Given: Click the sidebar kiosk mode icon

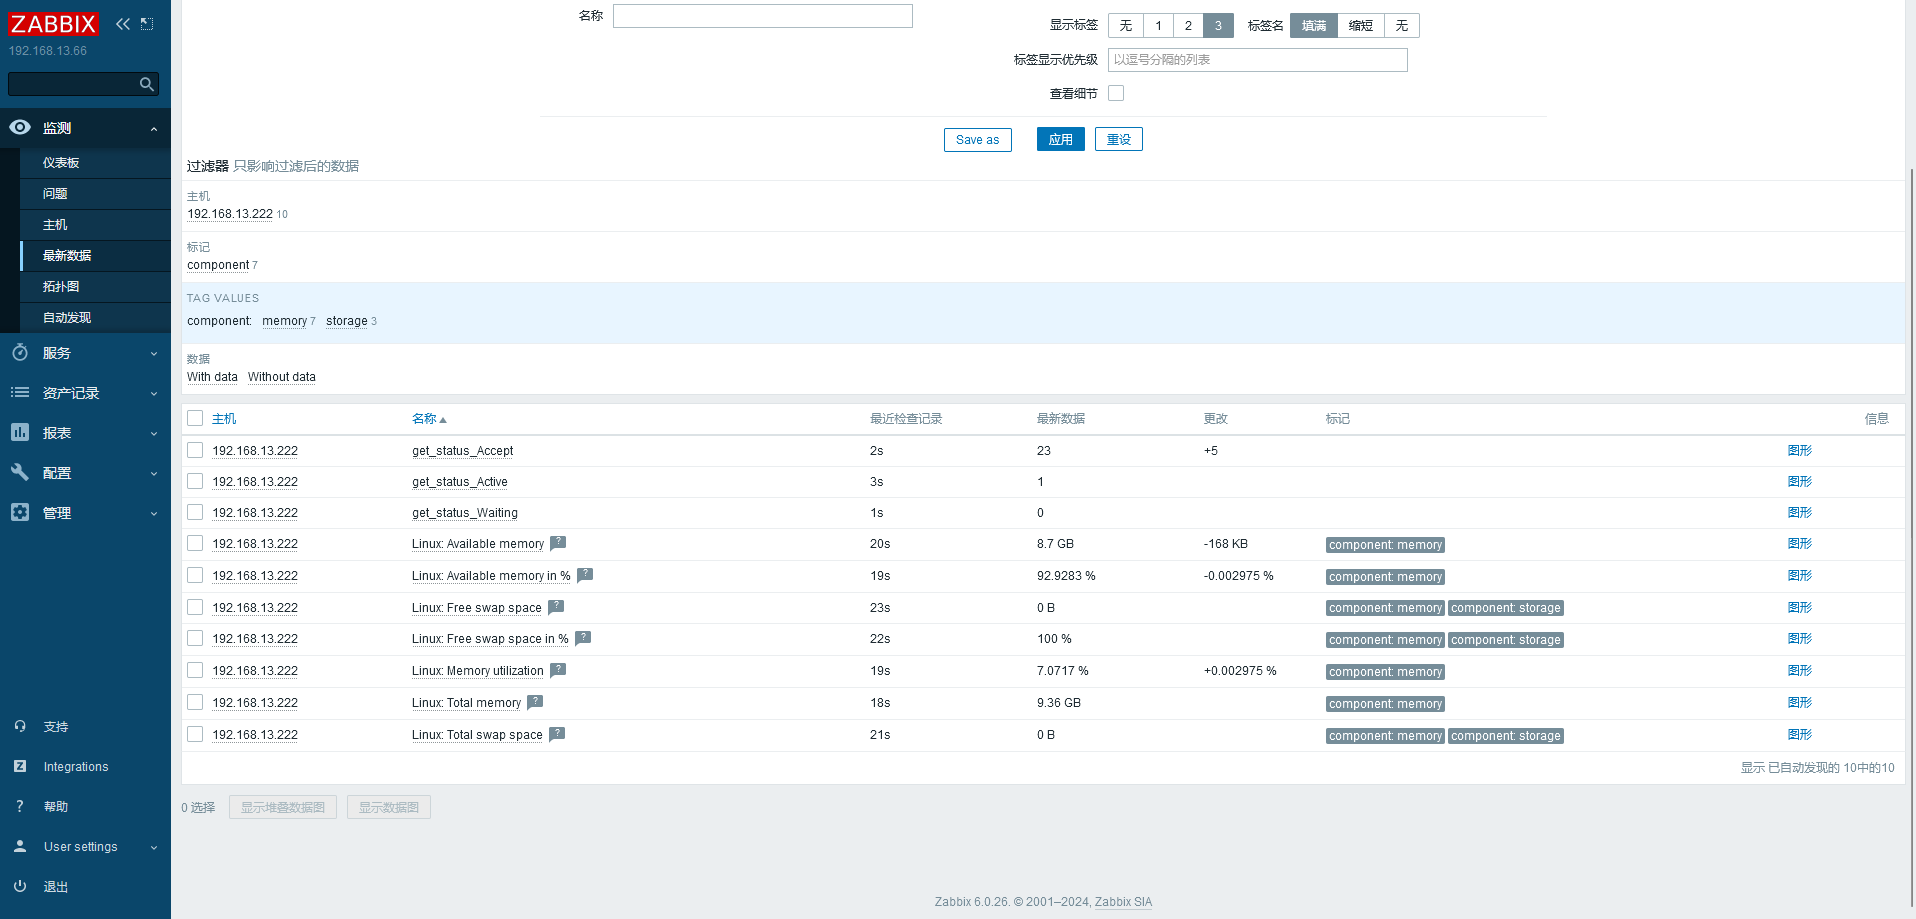Looking at the screenshot, I should 147,24.
